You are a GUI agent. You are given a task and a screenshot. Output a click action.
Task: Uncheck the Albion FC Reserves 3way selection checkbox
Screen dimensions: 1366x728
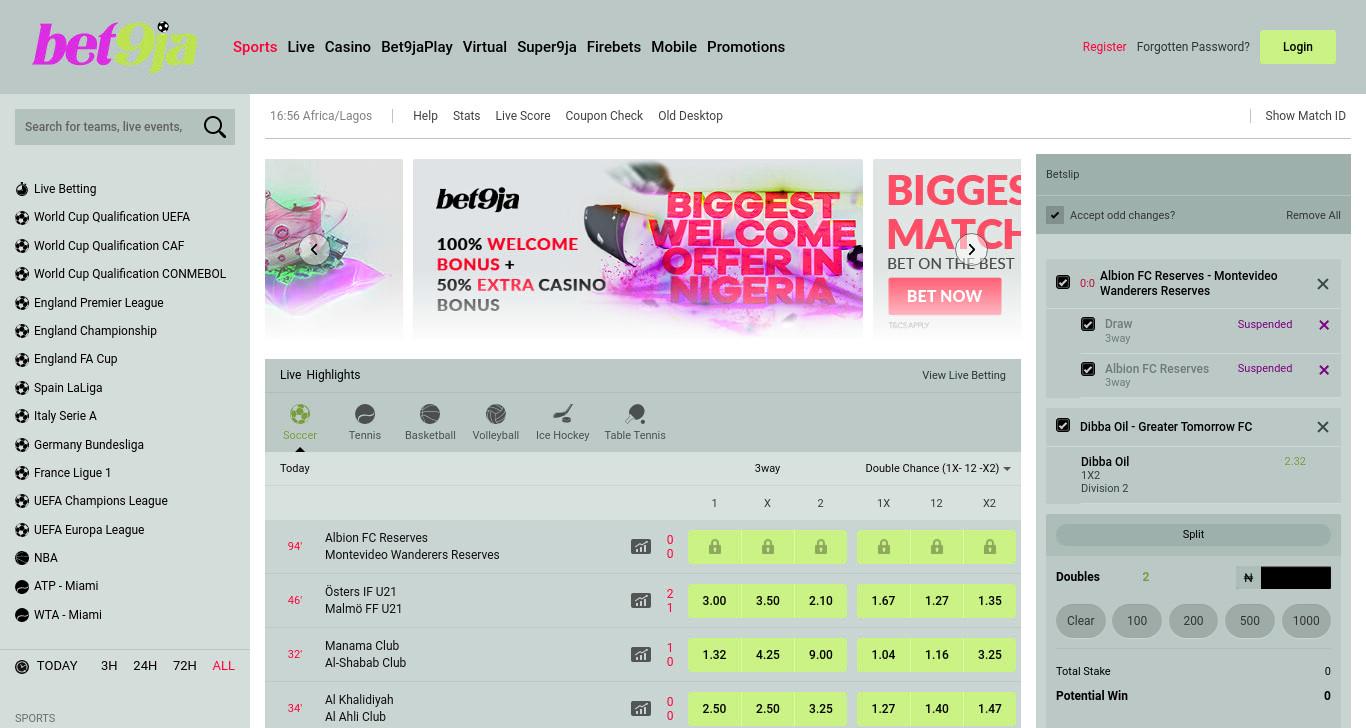pyautogui.click(x=1088, y=369)
